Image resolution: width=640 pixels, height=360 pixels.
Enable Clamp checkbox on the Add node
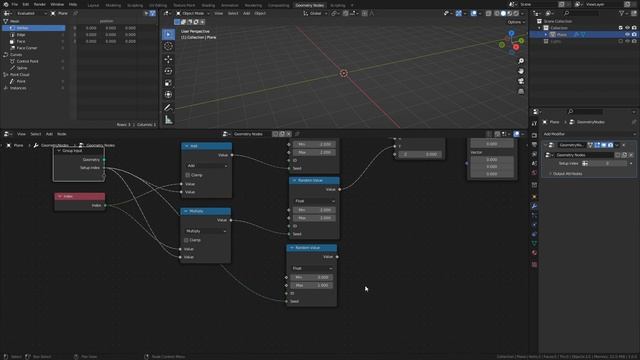point(188,175)
